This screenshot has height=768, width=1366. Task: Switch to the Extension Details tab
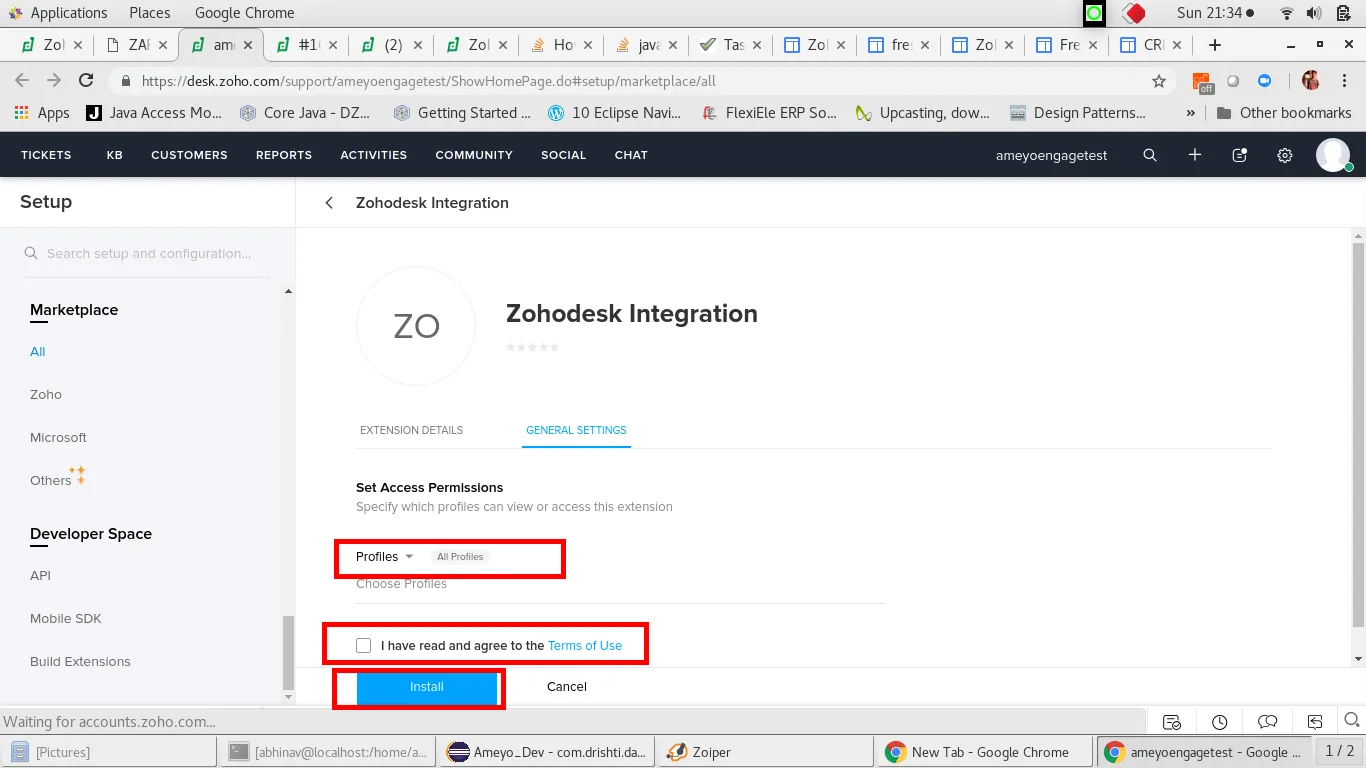(411, 430)
